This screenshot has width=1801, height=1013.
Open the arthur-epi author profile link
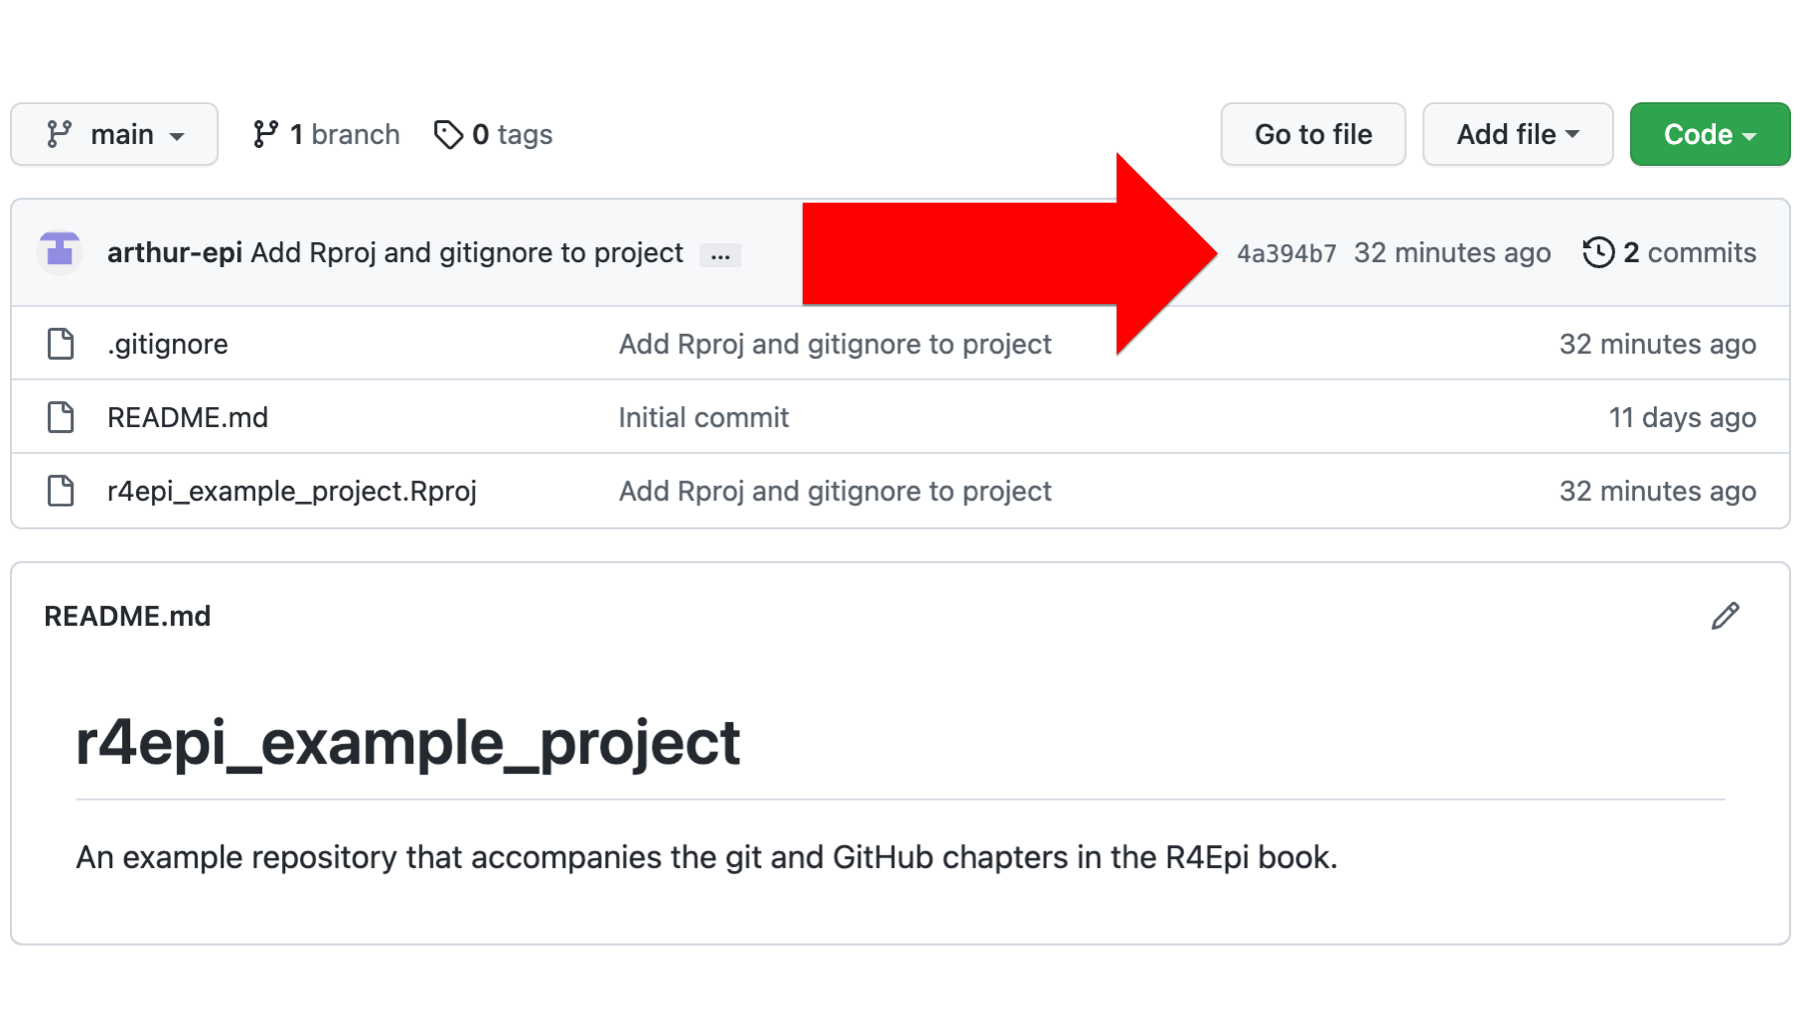click(174, 252)
